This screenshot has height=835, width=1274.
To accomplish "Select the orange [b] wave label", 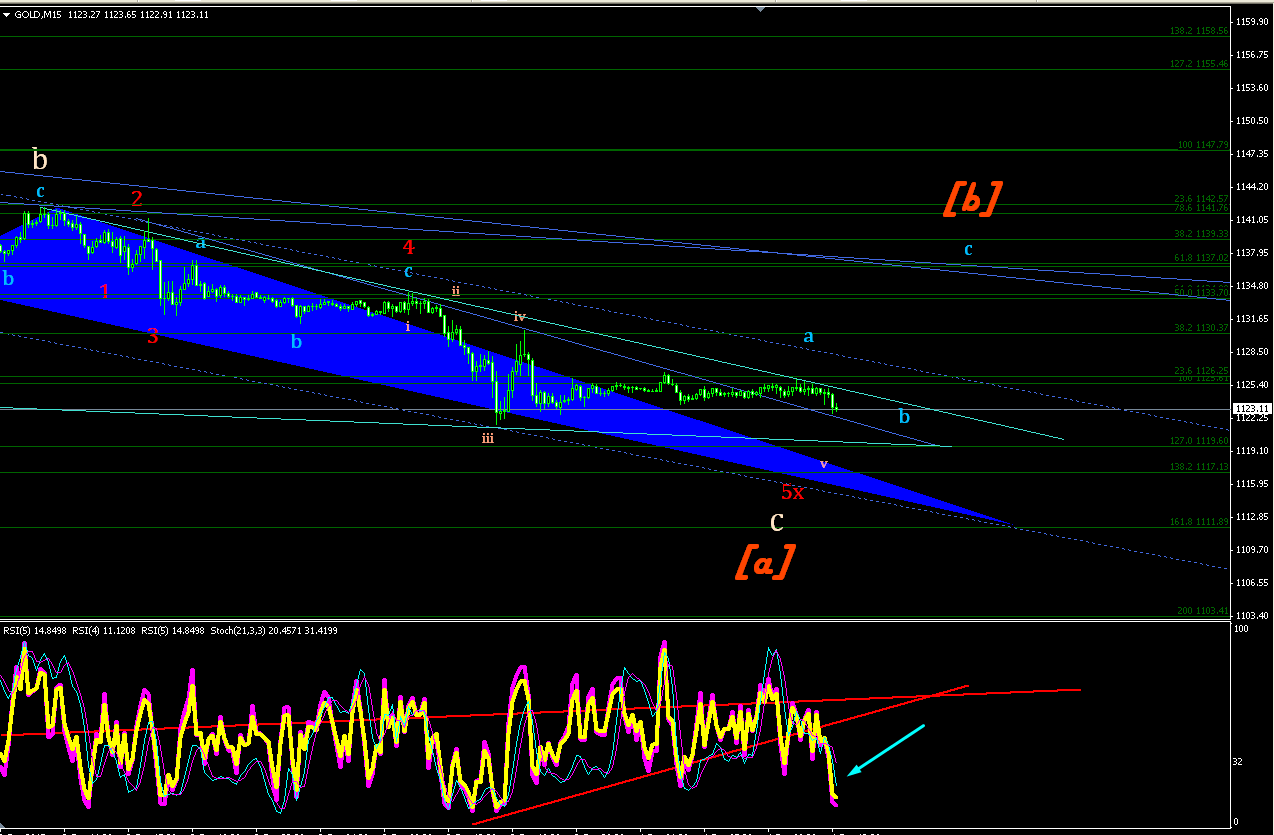I will (x=972, y=199).
